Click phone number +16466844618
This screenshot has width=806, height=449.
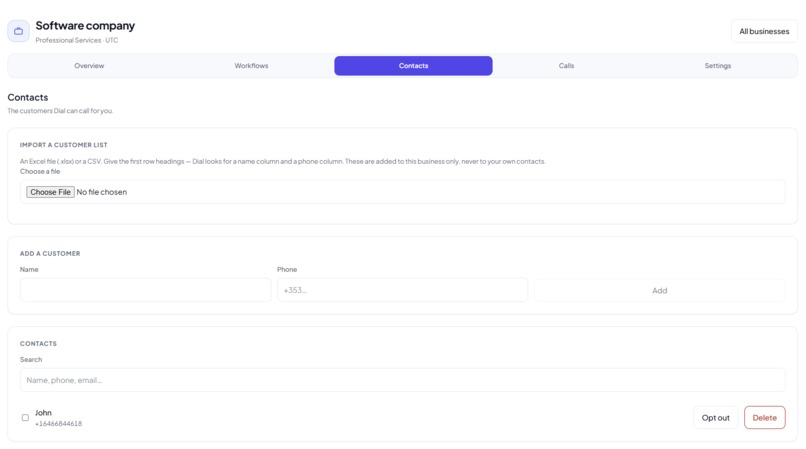(x=59, y=424)
